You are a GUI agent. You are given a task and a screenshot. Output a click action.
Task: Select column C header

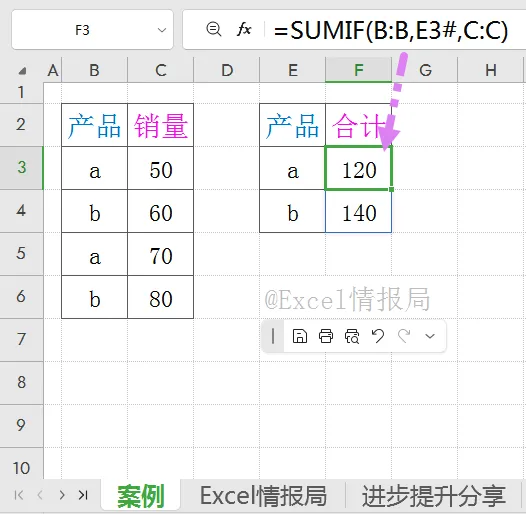(161, 70)
